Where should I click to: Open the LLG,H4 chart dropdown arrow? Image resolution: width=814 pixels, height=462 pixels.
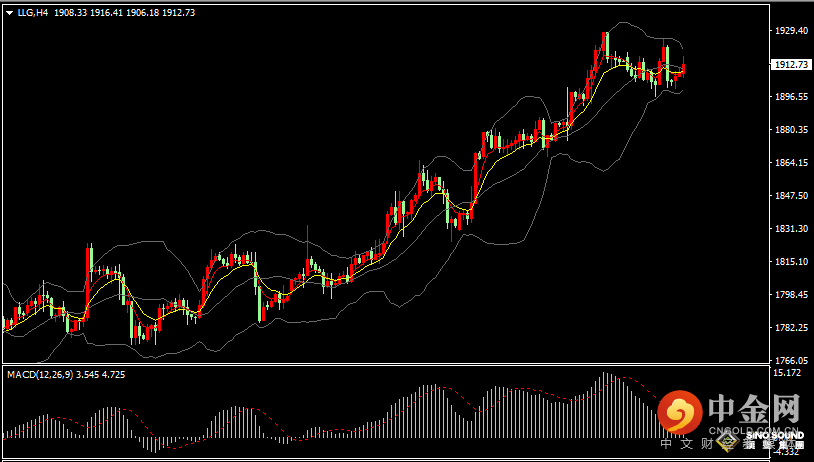(x=8, y=13)
